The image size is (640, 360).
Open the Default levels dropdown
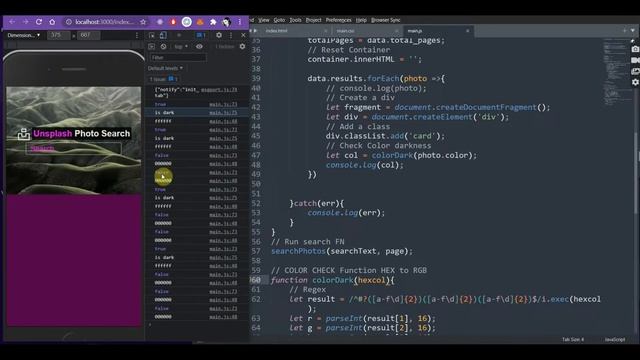[x=165, y=68]
